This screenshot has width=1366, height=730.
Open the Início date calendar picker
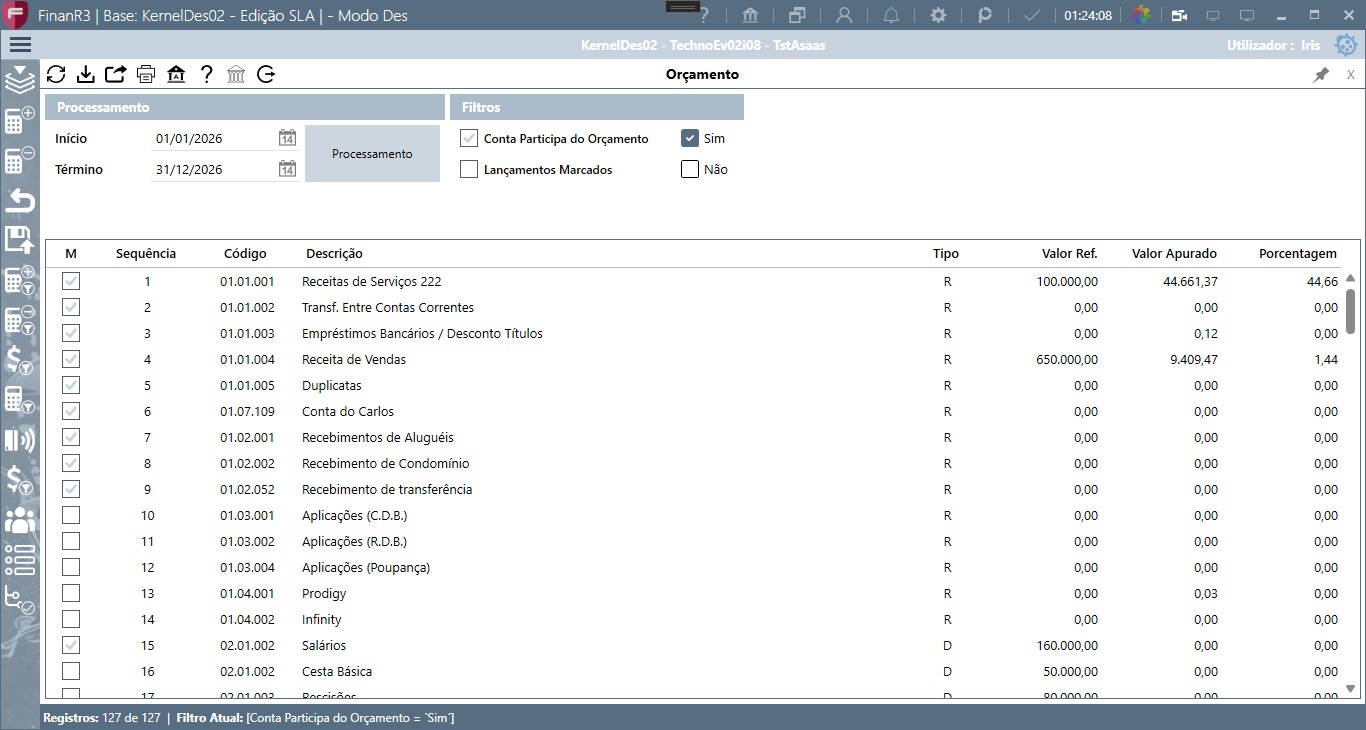coord(287,138)
